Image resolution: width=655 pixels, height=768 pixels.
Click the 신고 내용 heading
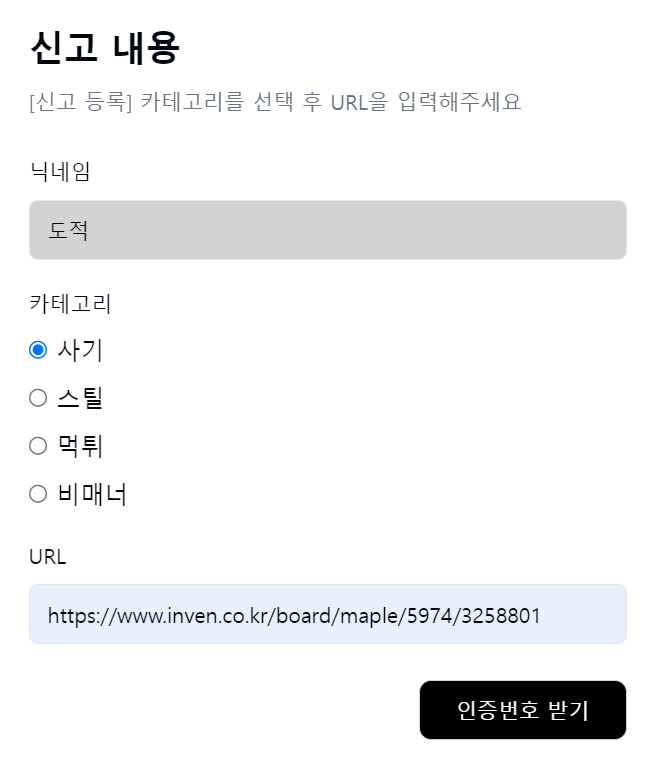(x=105, y=48)
